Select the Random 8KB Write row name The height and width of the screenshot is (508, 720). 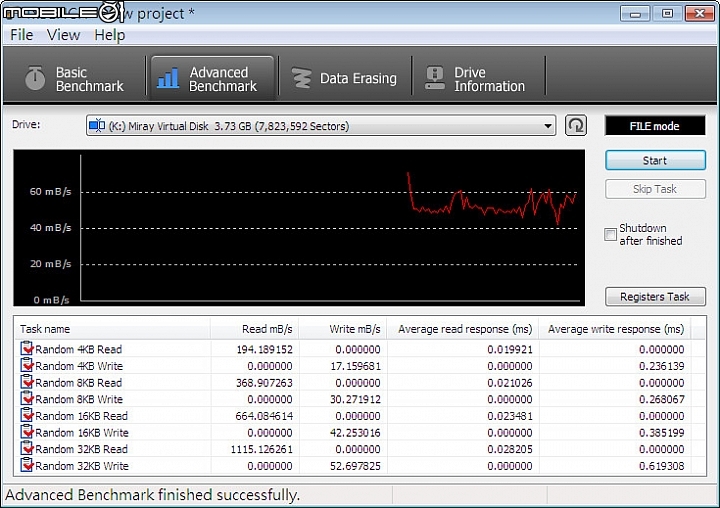click(x=79, y=399)
